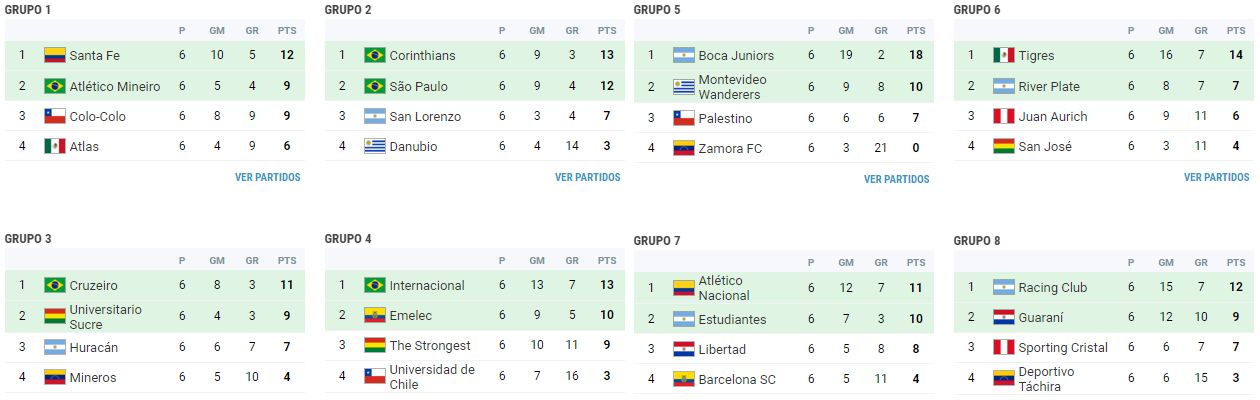This screenshot has height=400, width=1260.
Task: Click the Ecuador flag next to Emelec
Action: click(375, 316)
